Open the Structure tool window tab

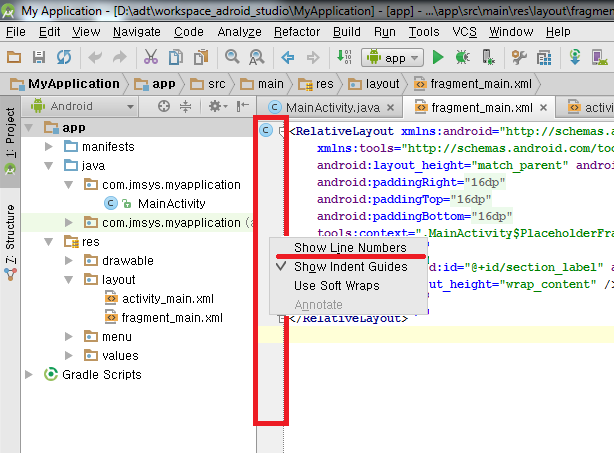tap(10, 243)
